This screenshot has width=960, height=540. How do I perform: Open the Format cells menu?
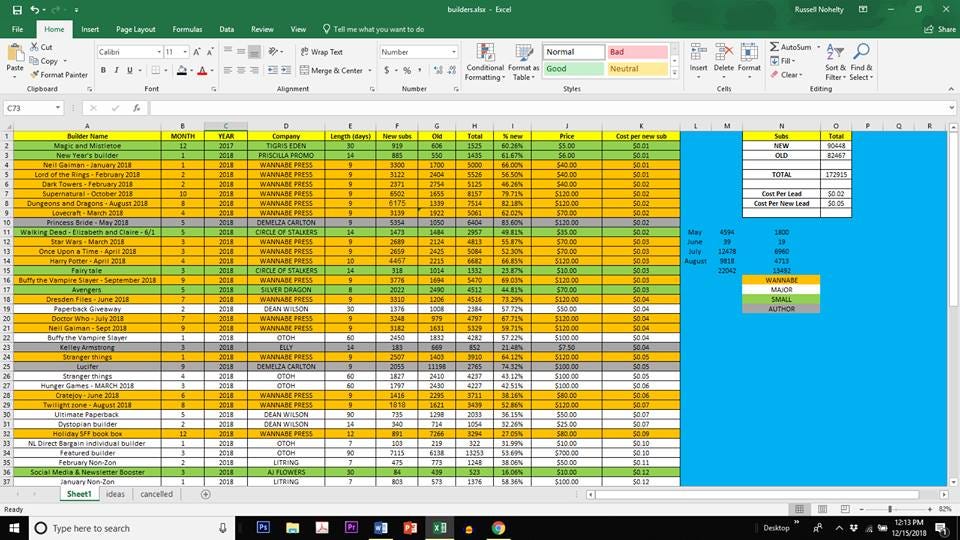pos(749,59)
